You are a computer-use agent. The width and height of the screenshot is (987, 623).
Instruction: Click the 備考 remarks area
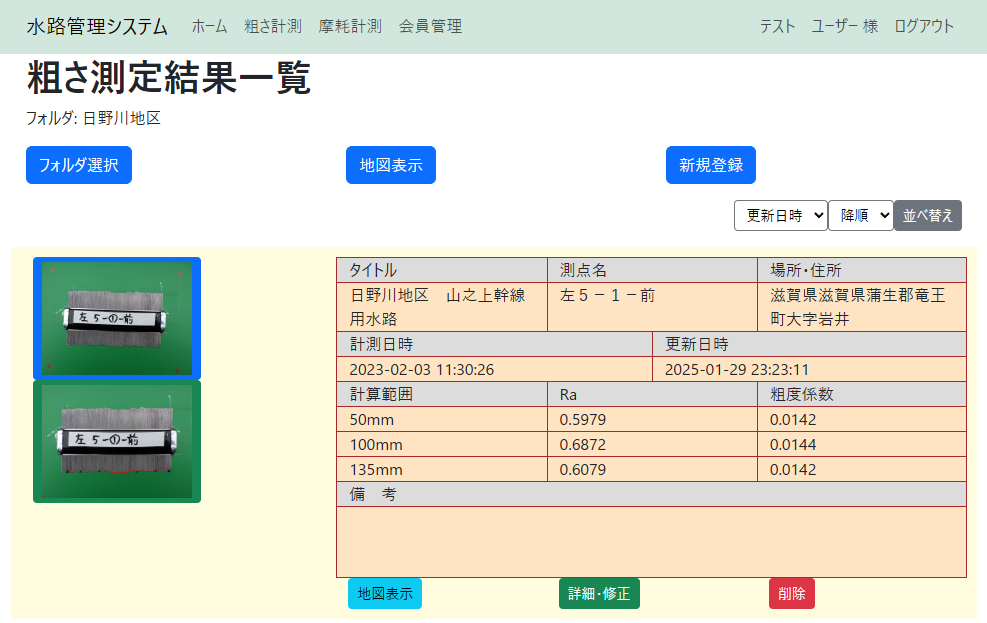pos(651,541)
